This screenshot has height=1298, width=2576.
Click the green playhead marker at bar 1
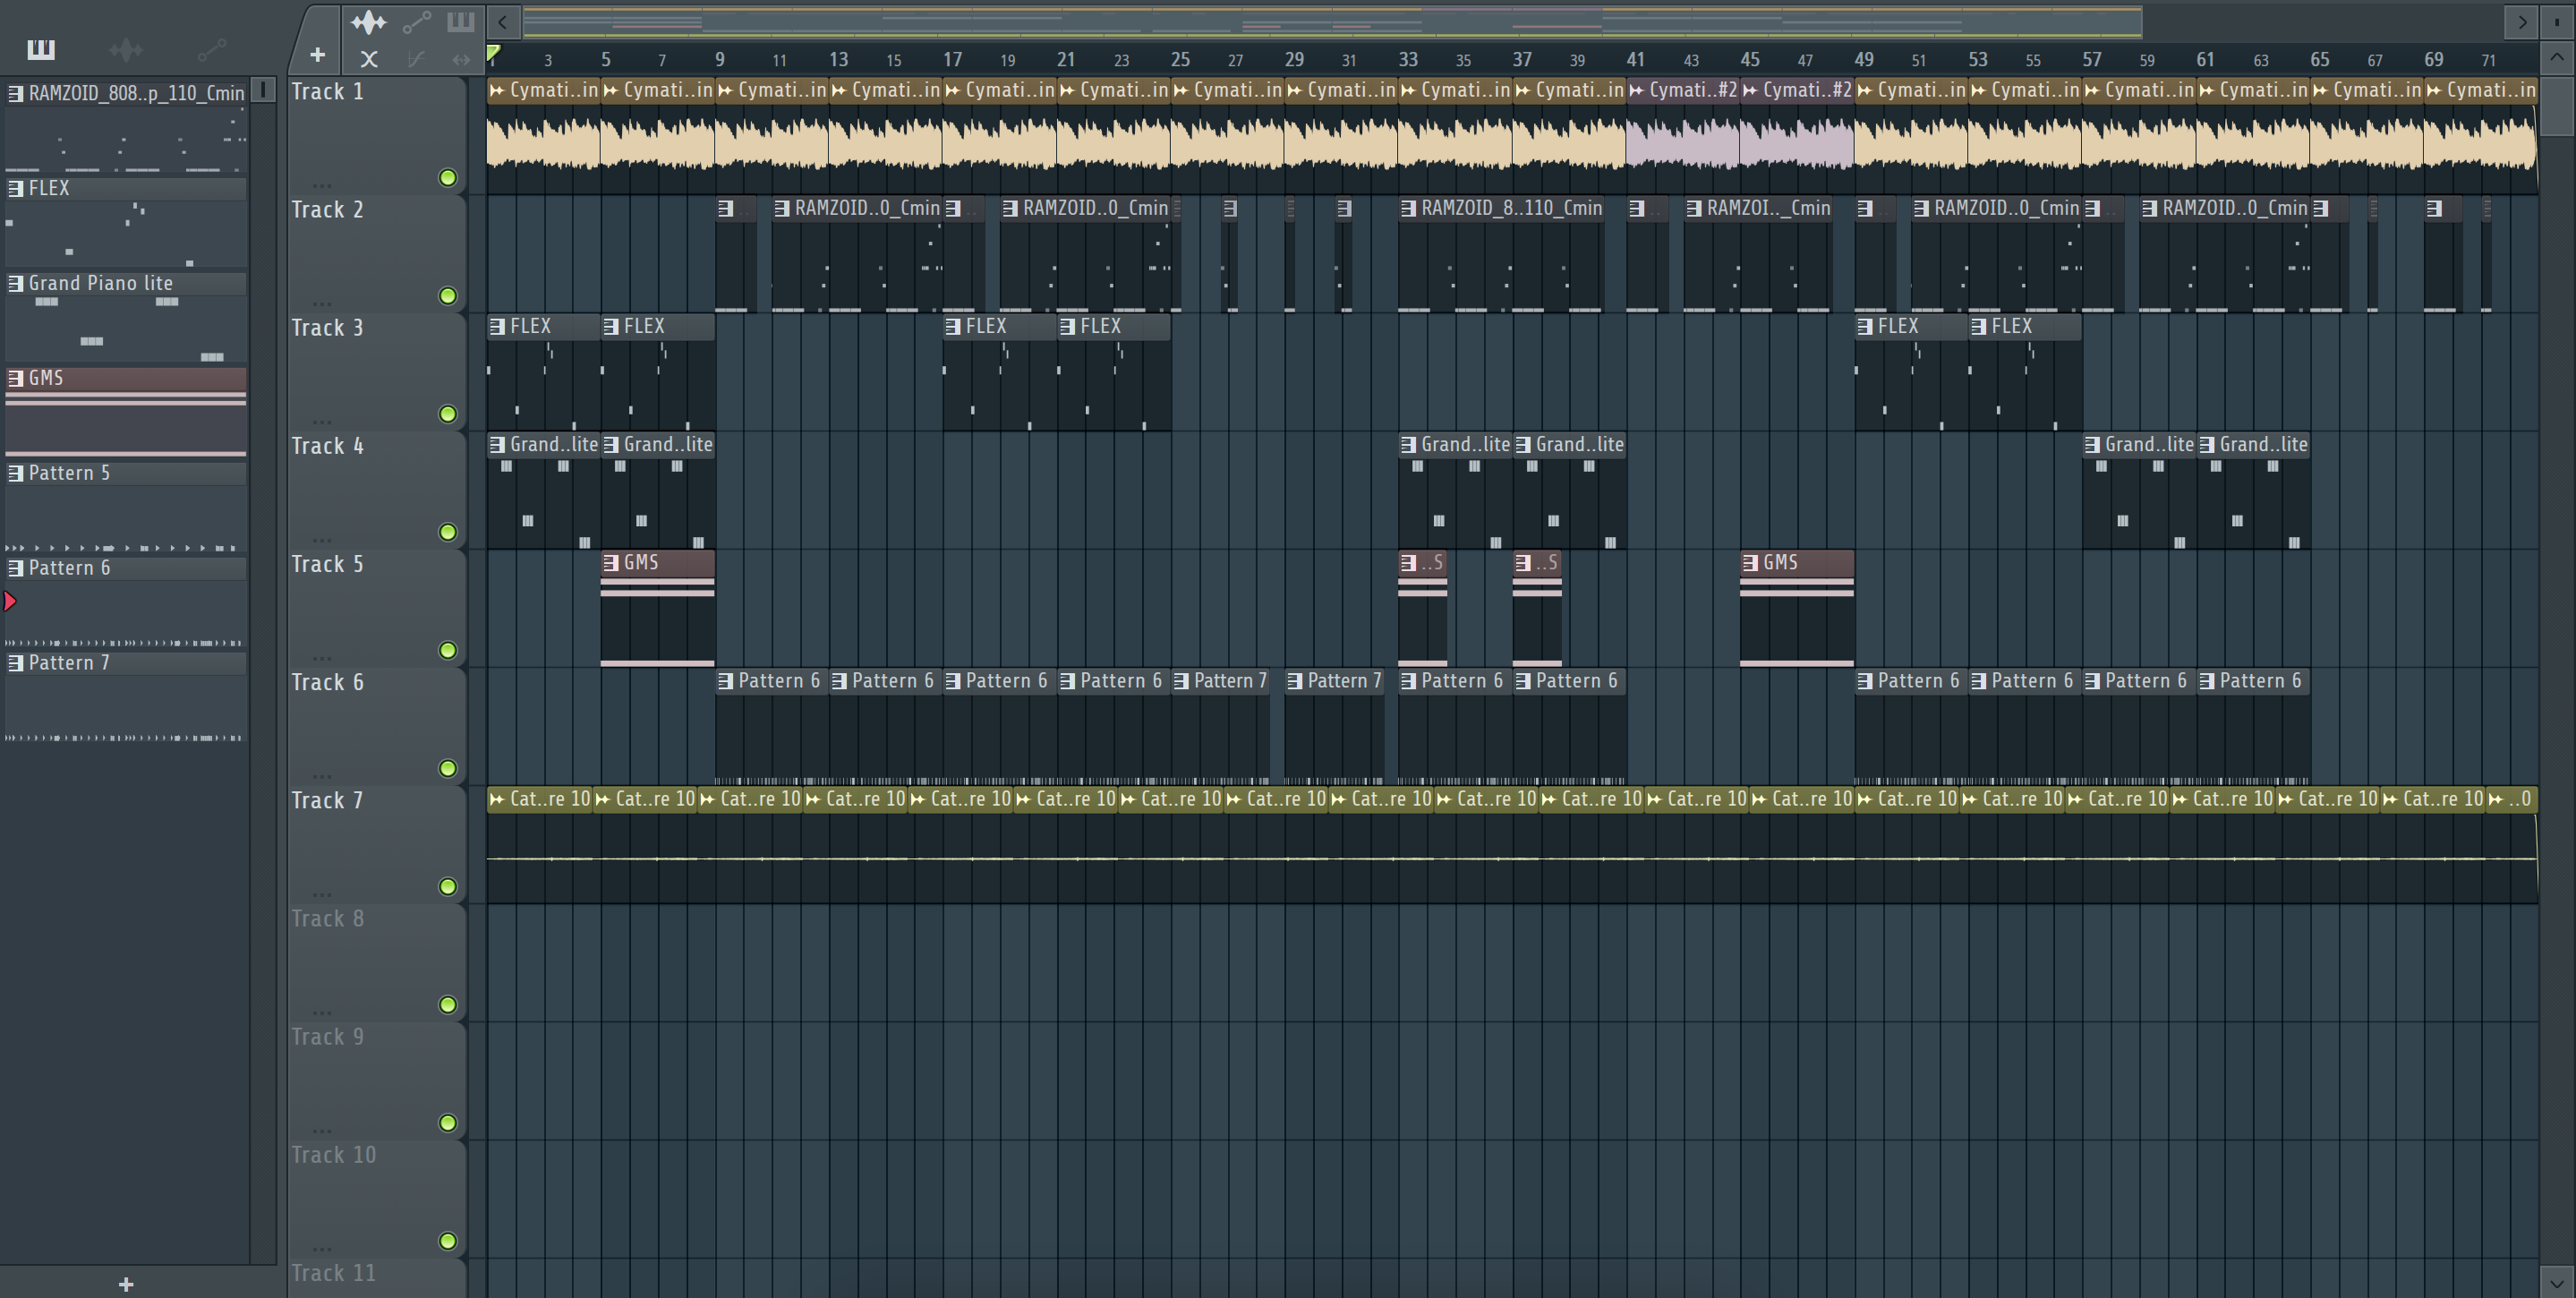[493, 53]
